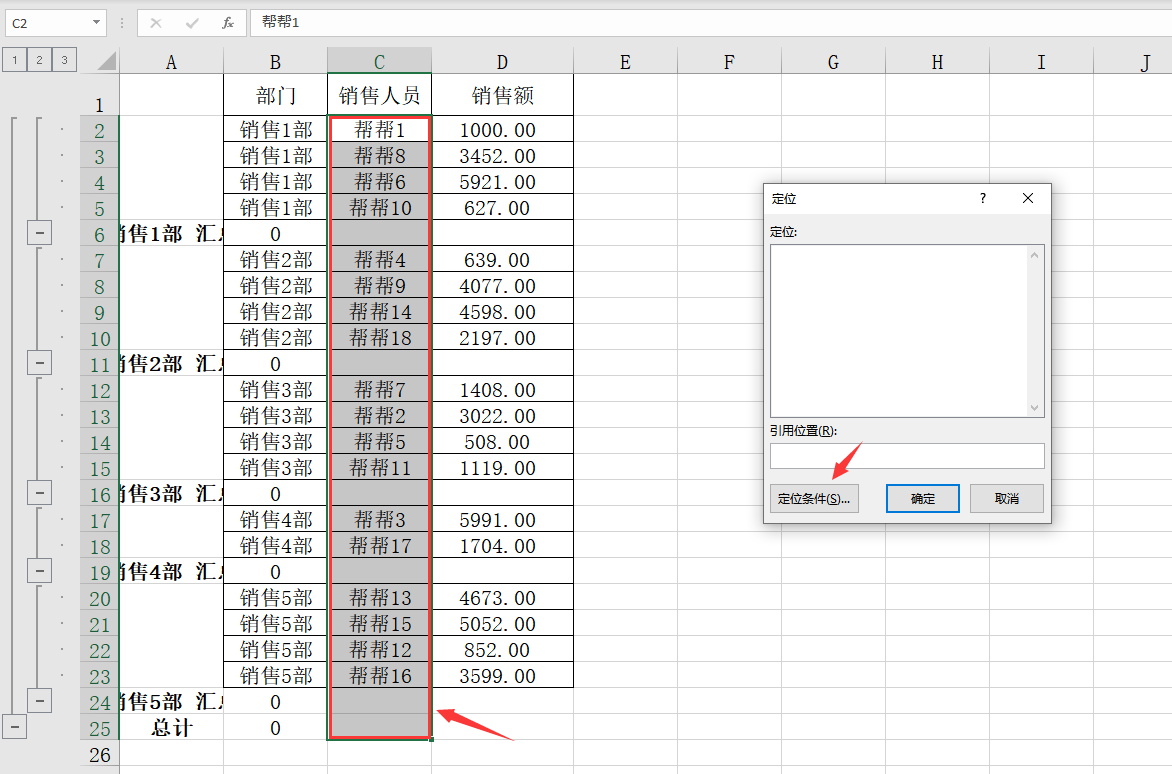
Task: Select column A header
Action: 171,61
